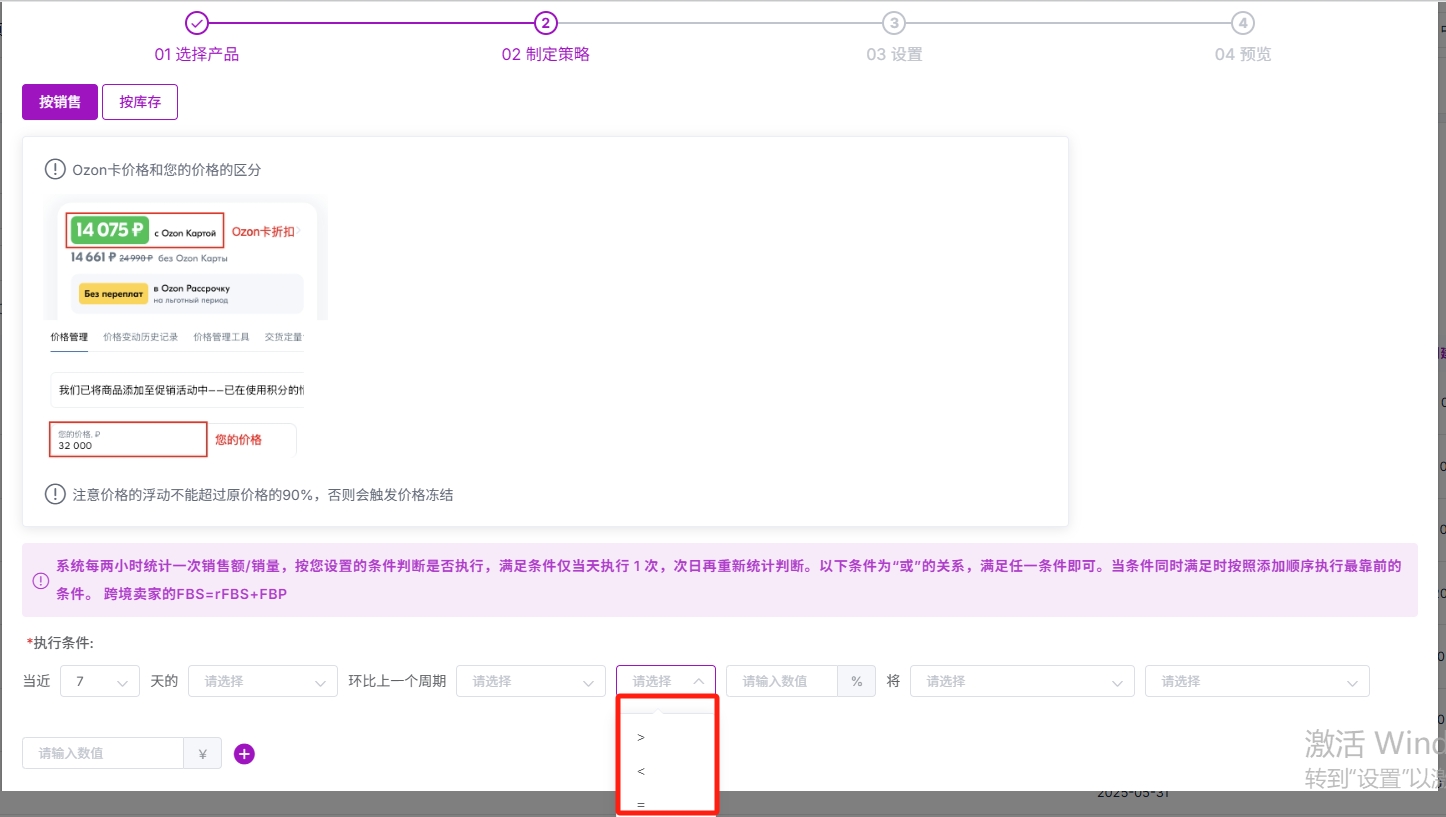Viewport: 1446px width, 817px height.
Task: Click the step 4 circle indicator
Action: pos(1243,23)
